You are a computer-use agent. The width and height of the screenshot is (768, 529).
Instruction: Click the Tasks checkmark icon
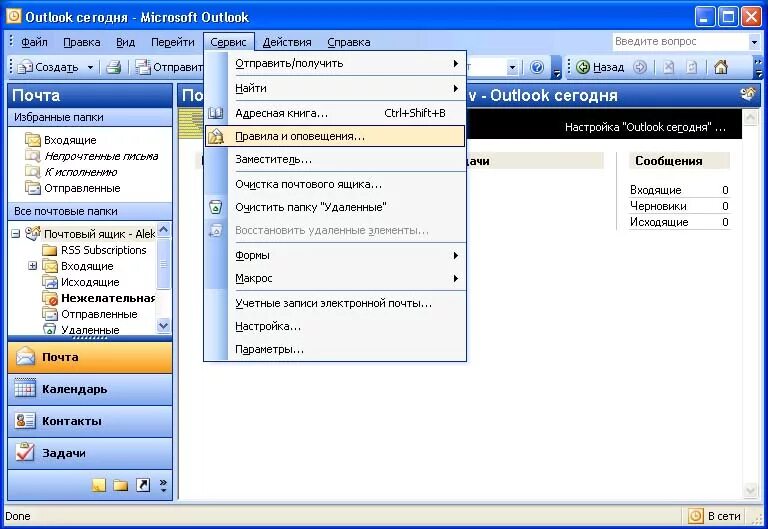25,452
